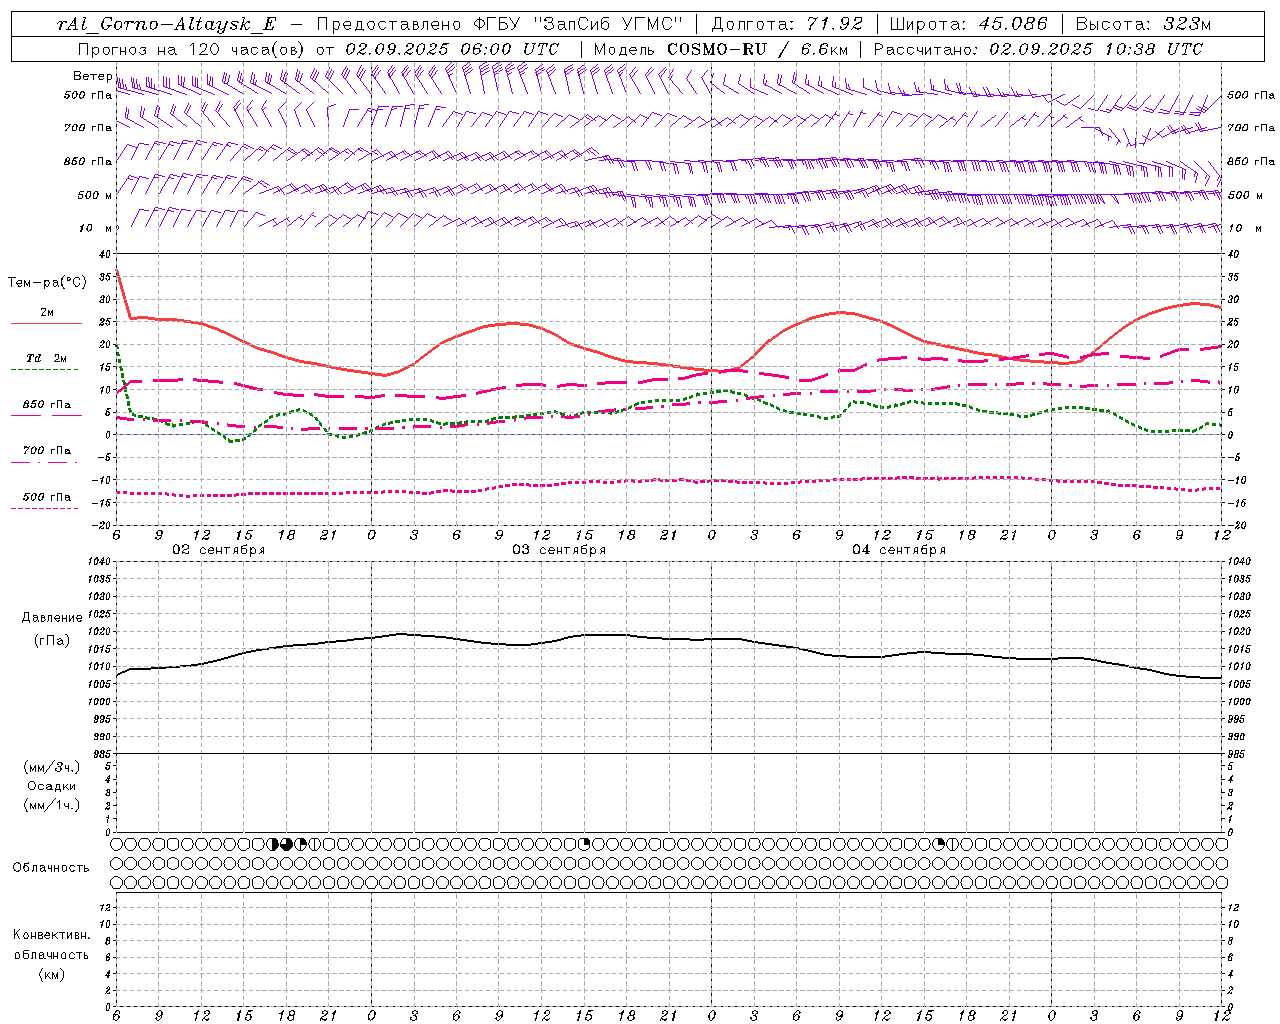This screenshot has height=1024, width=1280.
Task: Click the 03 сентября date label
Action: (x=559, y=550)
